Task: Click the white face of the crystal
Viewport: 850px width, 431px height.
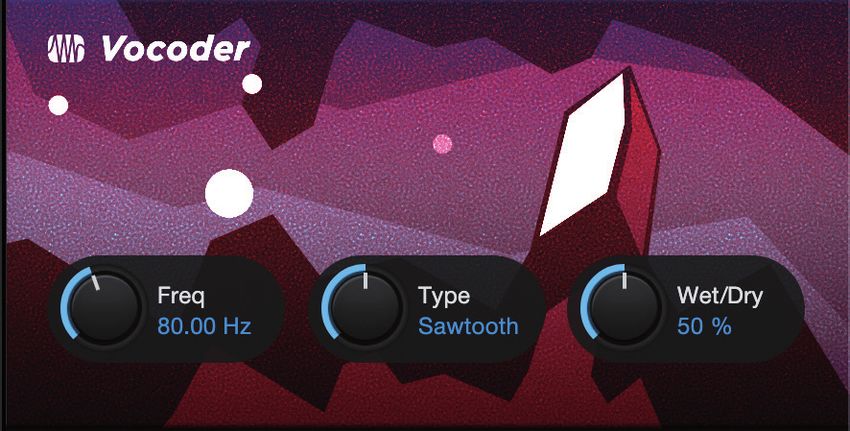Action: tap(583, 156)
